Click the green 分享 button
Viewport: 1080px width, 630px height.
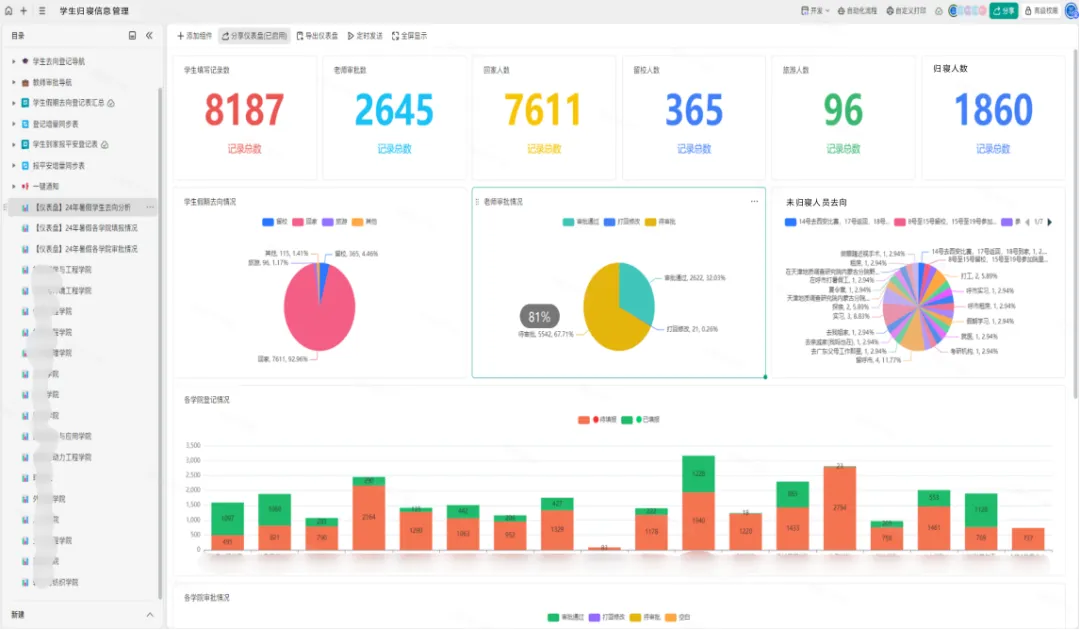[1004, 11]
